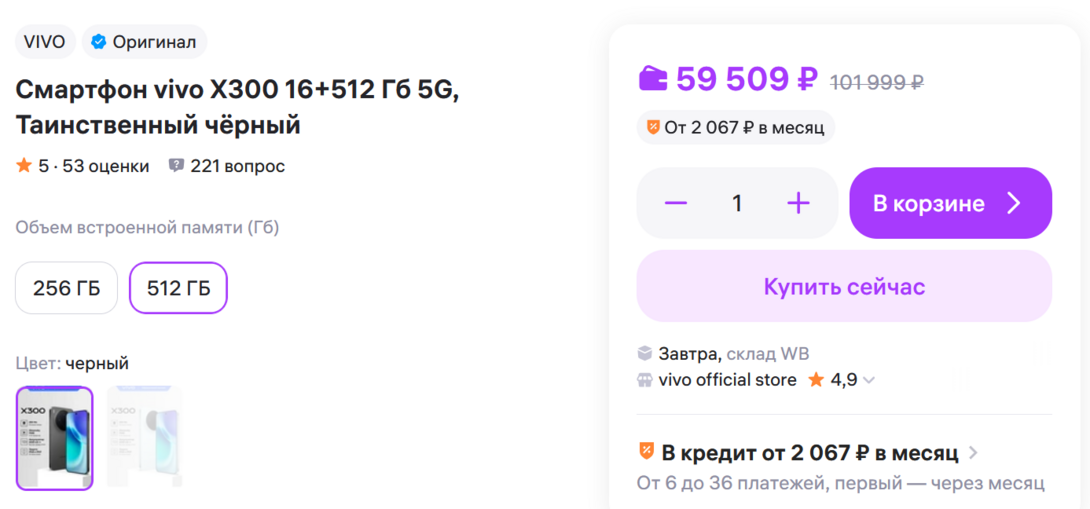Click the orange rating star icon
Viewport: 1090px width, 509px height.
[x=24, y=166]
